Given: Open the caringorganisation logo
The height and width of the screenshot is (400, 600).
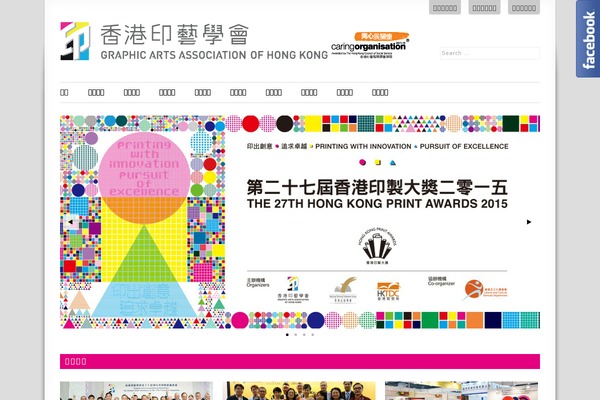Looking at the screenshot, I should 370,45.
